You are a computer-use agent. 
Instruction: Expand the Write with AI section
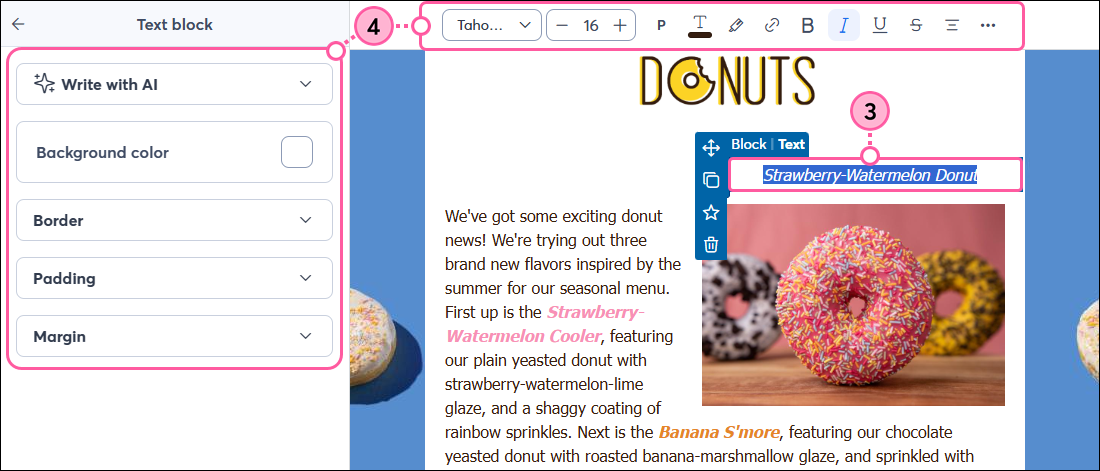174,84
